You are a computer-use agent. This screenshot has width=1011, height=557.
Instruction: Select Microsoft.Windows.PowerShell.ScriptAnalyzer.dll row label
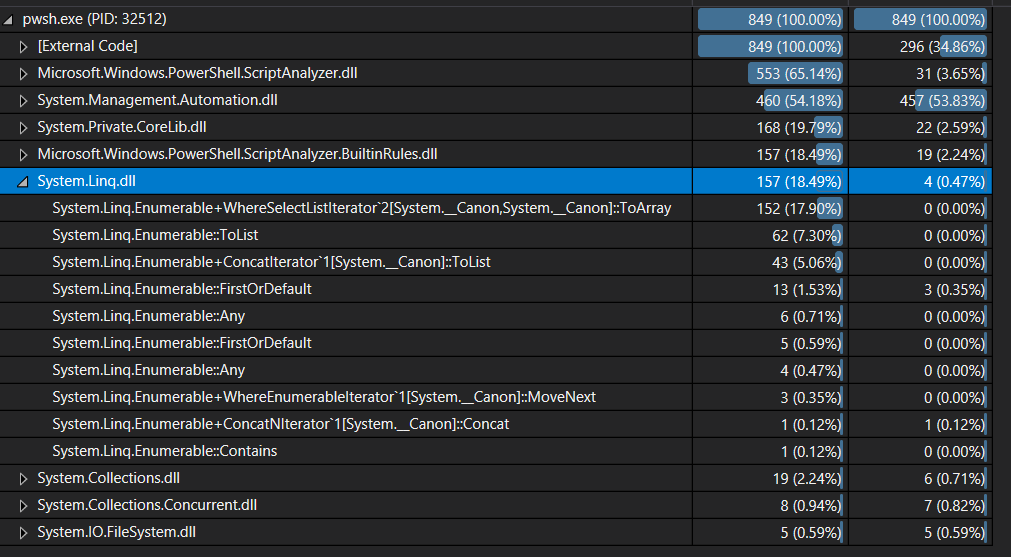point(197,73)
